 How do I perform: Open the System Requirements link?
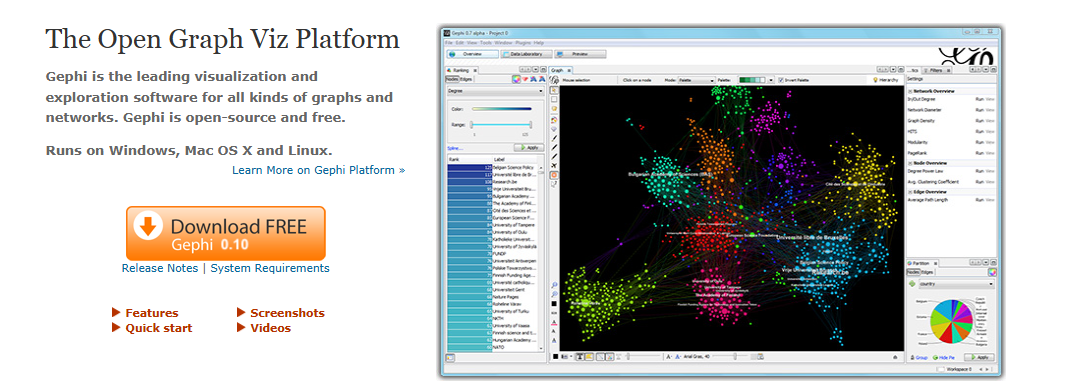(270, 268)
